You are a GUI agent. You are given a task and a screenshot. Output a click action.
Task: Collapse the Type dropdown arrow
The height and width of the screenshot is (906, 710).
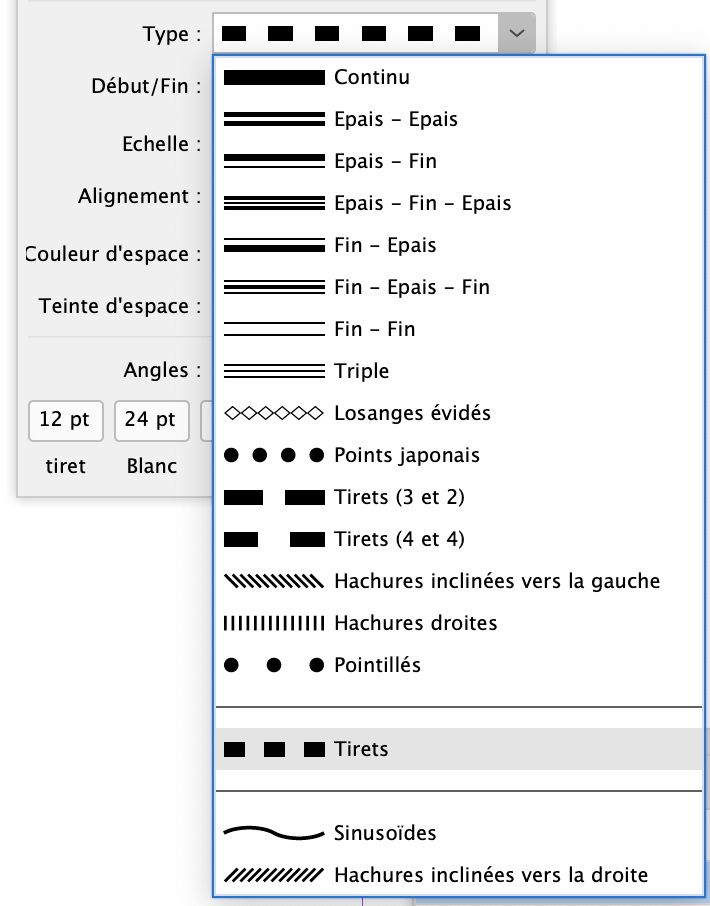(516, 33)
